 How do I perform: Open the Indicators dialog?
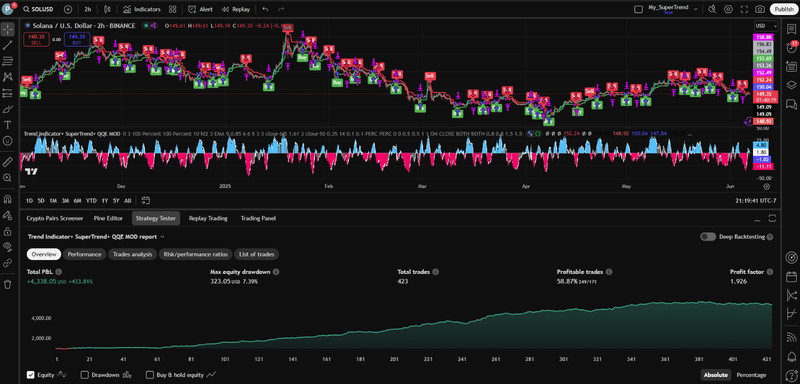click(x=142, y=9)
